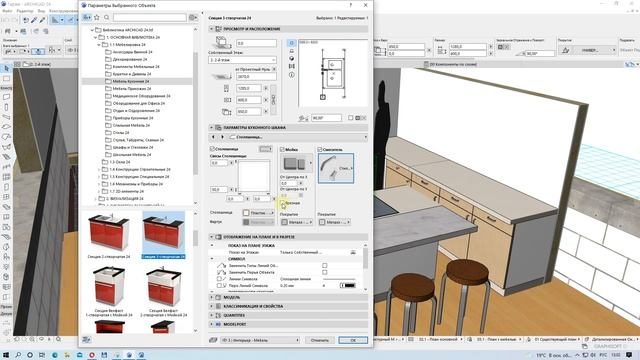Click the rotation angle 90,00° field
640x360 pixels.
(x=326, y=118)
